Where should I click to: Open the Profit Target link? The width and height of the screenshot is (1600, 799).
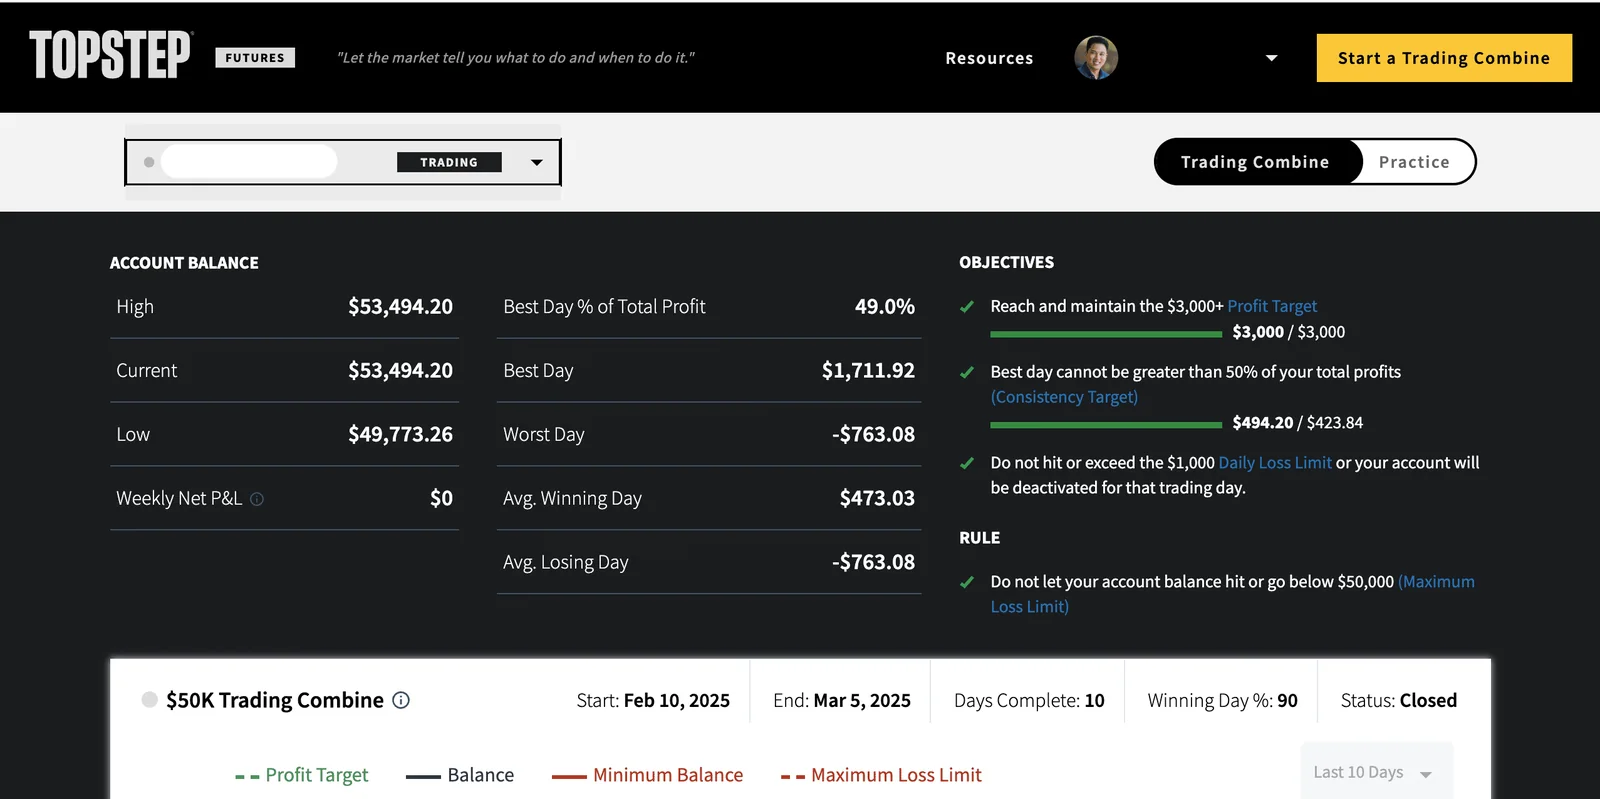[1272, 306]
